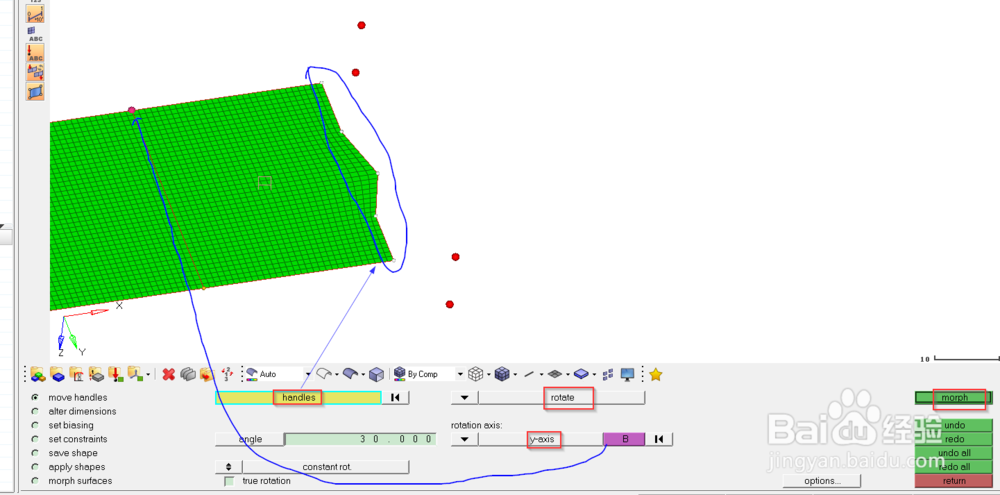Viewport: 1000px width, 495px height.
Task: Click the yellow handles selector
Action: coord(298,397)
